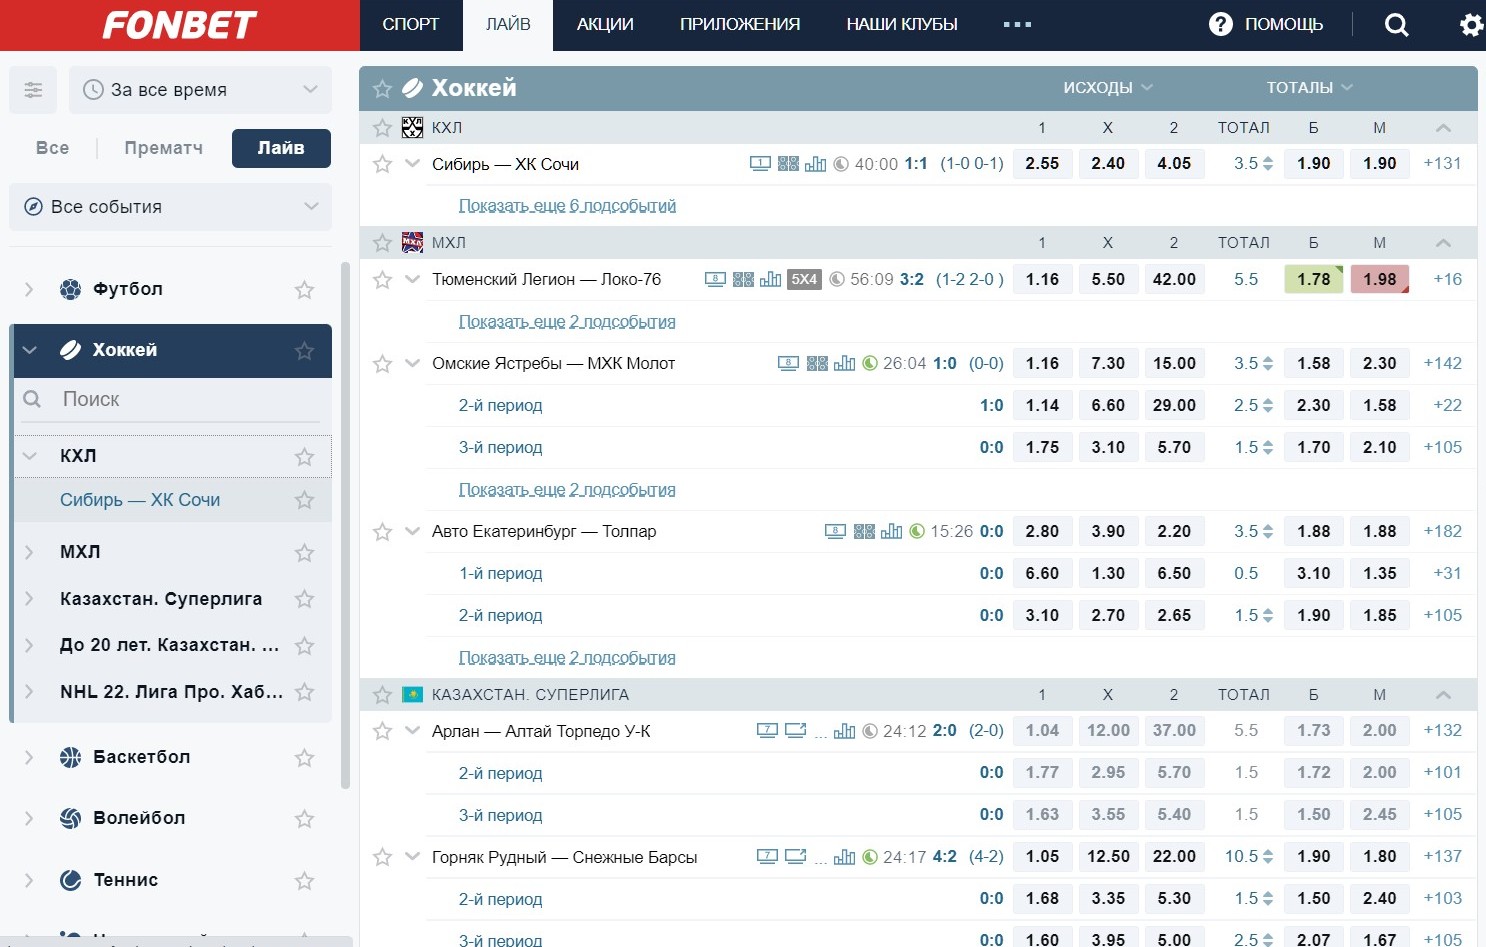Click volleyball icon in sidebar

coord(70,818)
